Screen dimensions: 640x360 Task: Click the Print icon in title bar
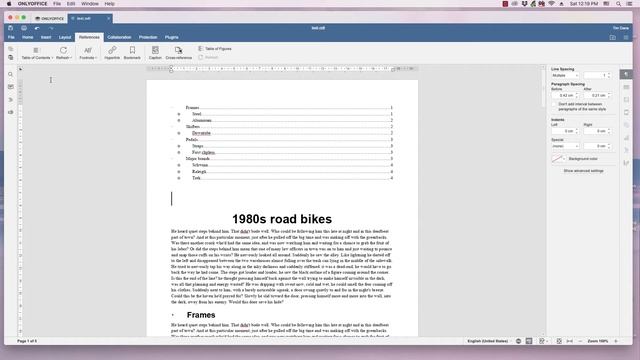click(x=24, y=28)
